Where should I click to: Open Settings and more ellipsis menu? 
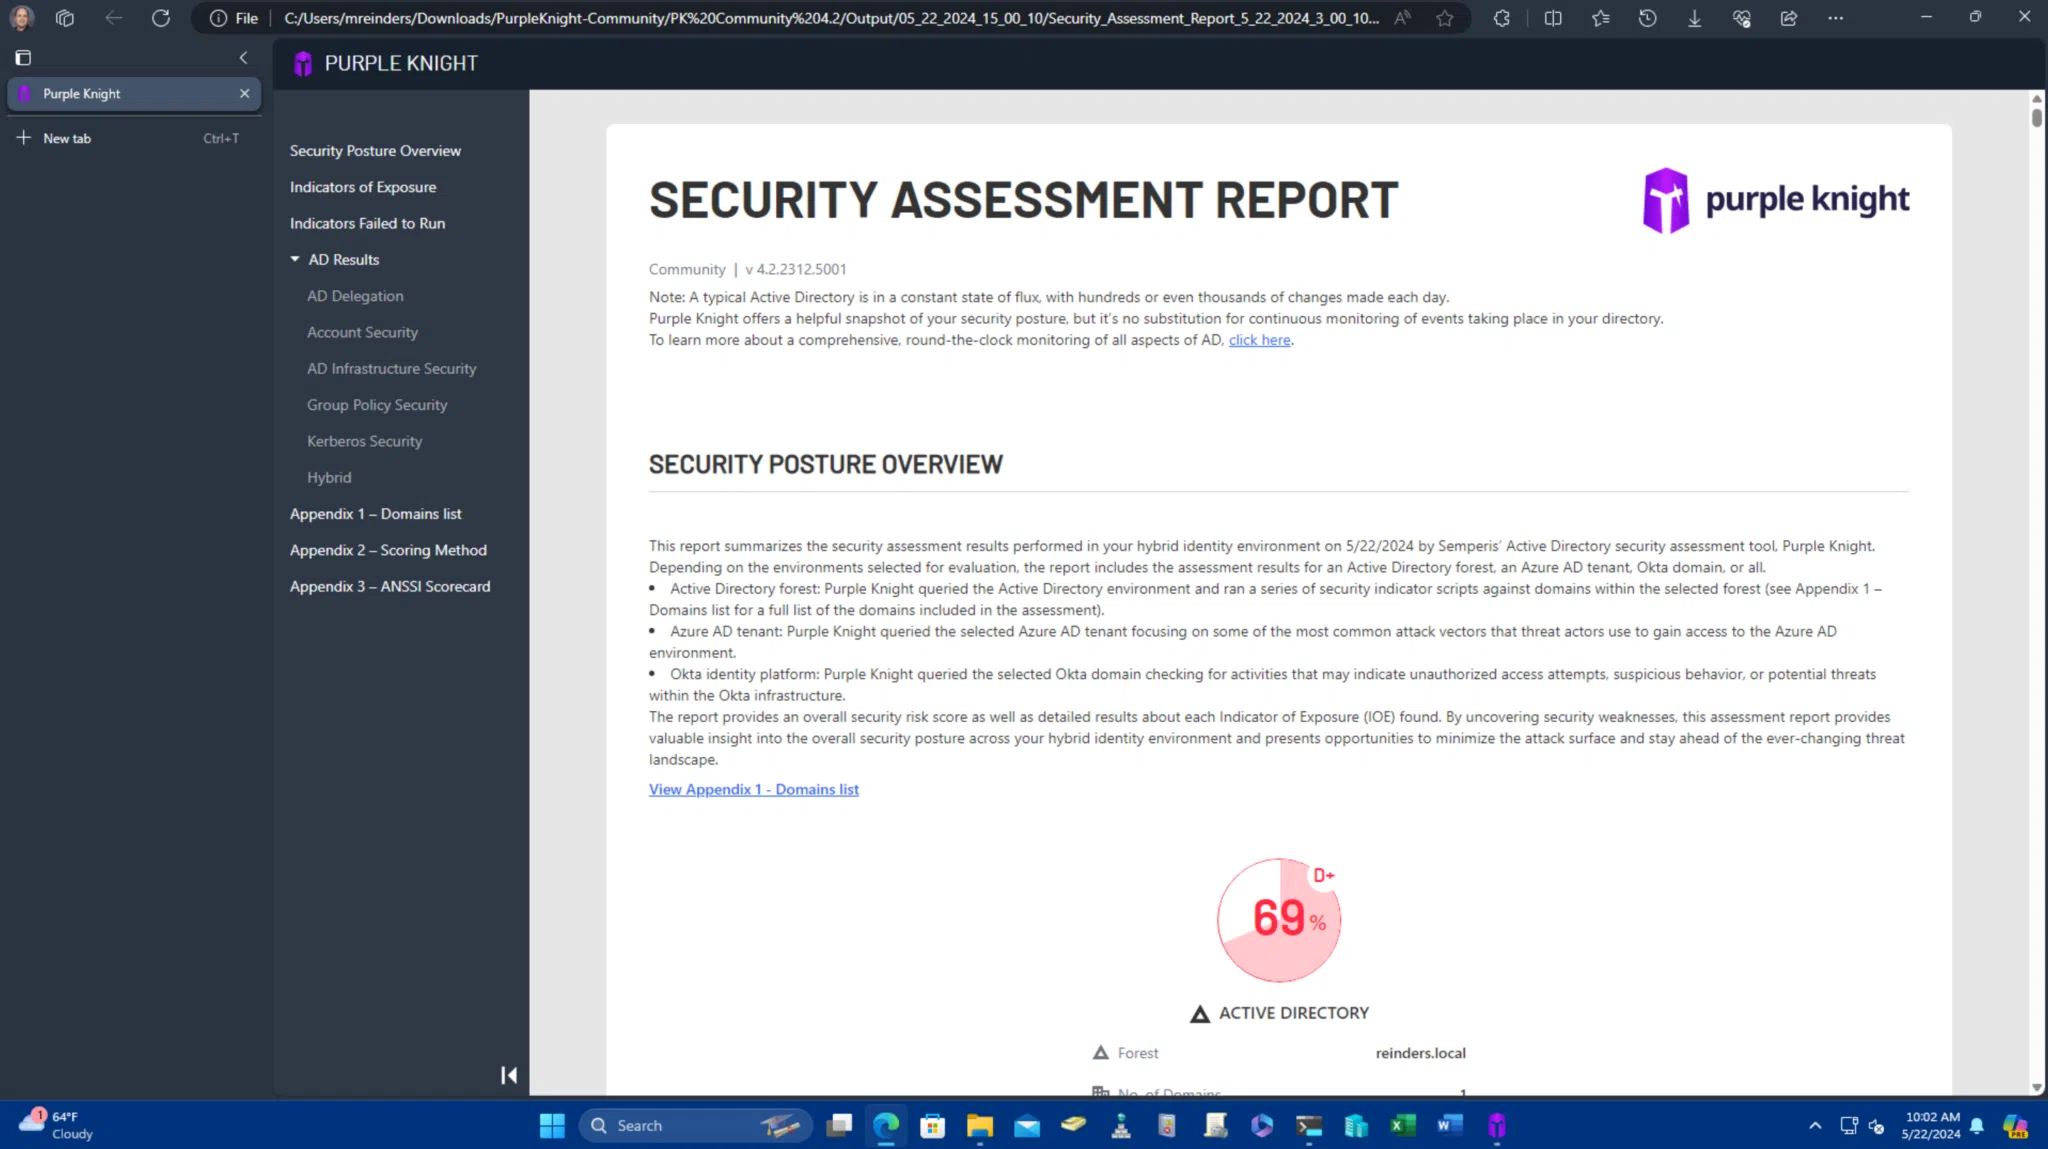[x=1835, y=18]
